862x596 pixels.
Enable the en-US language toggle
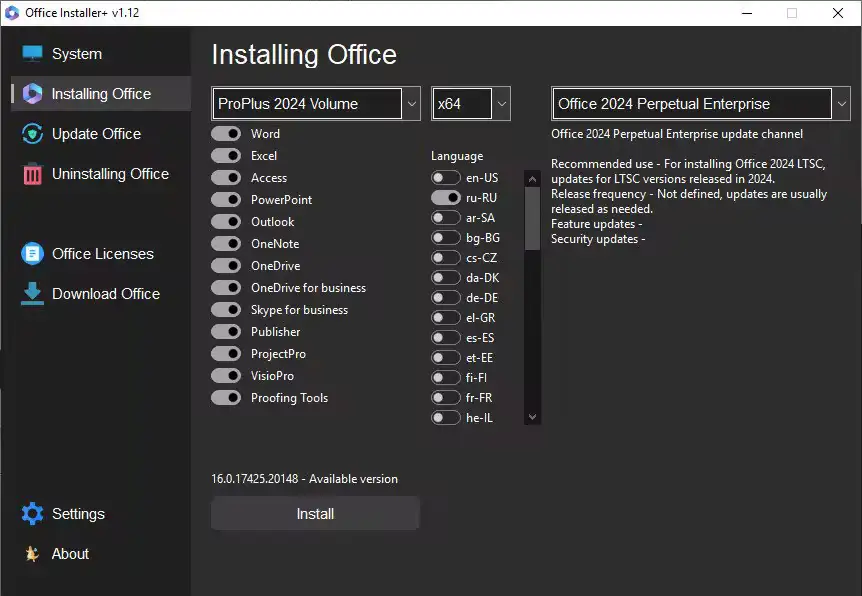click(444, 177)
